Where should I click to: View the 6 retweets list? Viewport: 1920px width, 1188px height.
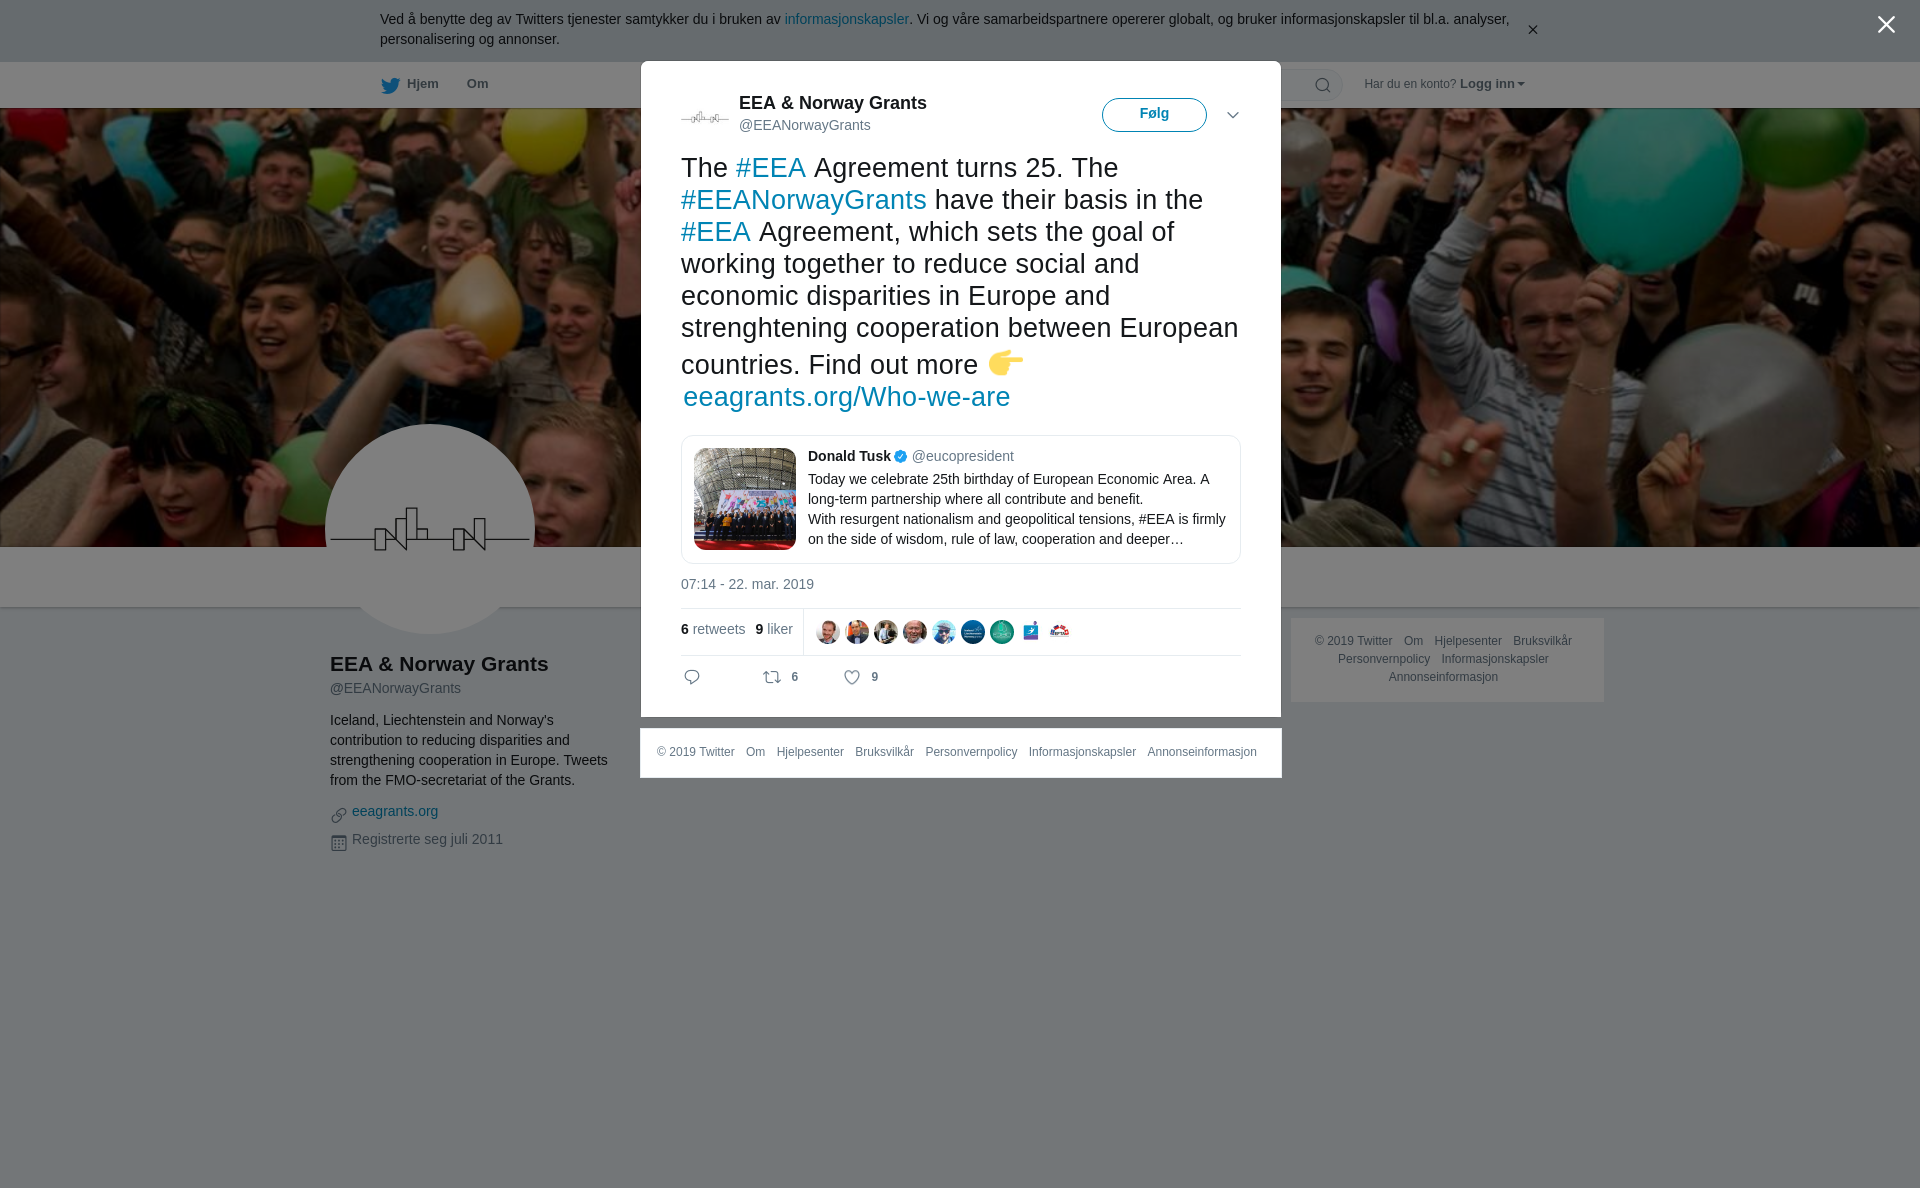click(x=713, y=629)
